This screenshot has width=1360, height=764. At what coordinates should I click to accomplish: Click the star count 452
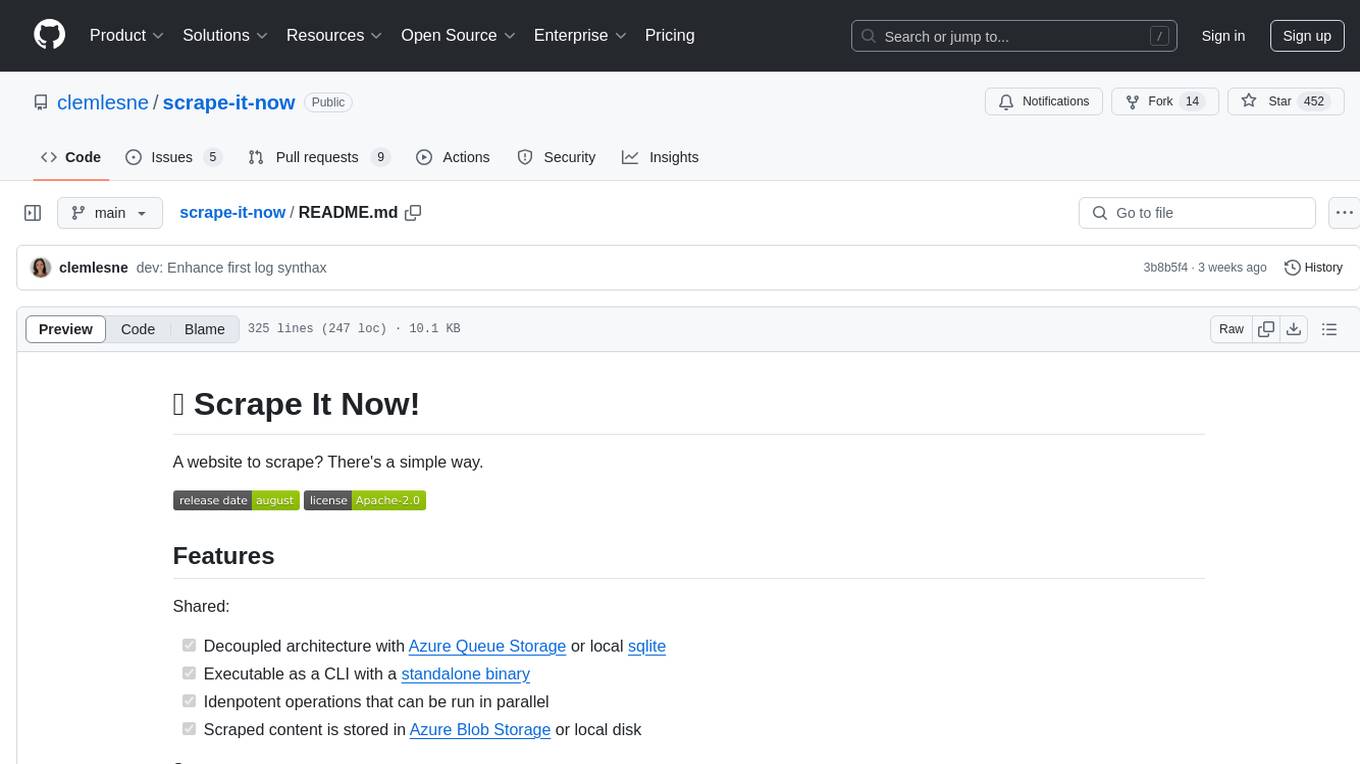pyautogui.click(x=1314, y=102)
